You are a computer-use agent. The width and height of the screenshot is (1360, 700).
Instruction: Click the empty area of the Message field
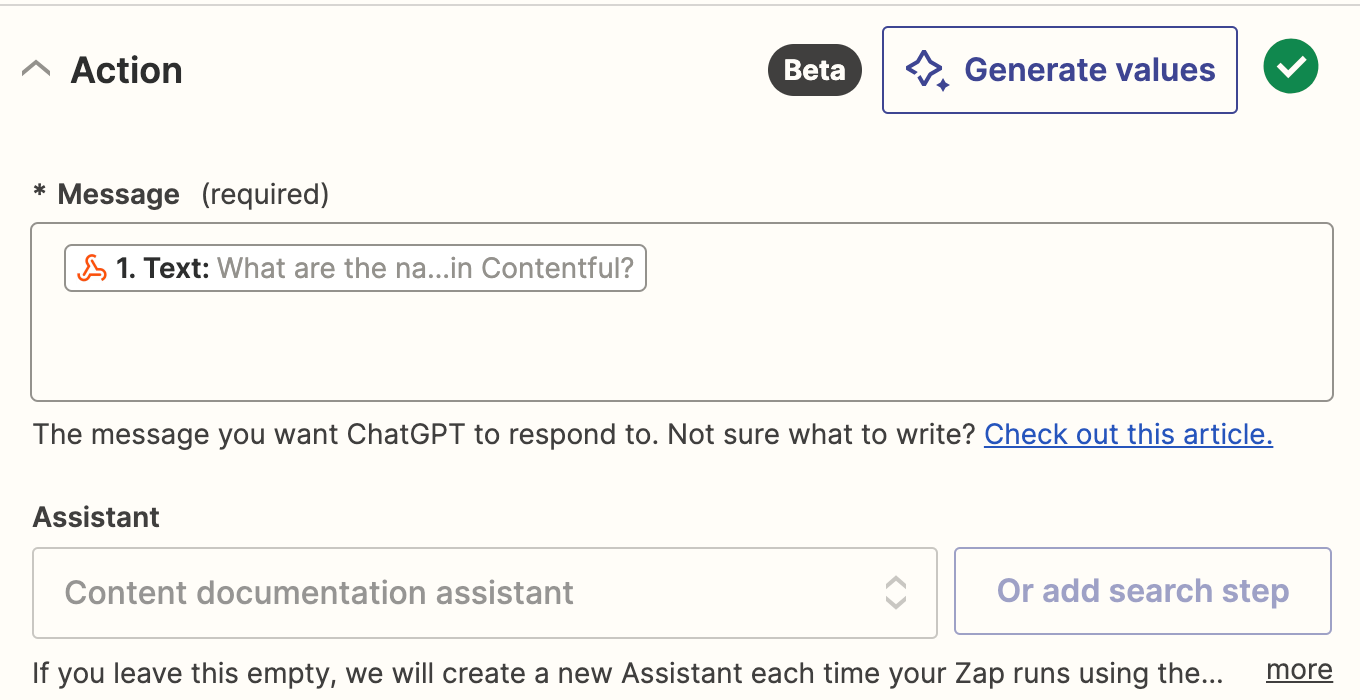pos(682,345)
